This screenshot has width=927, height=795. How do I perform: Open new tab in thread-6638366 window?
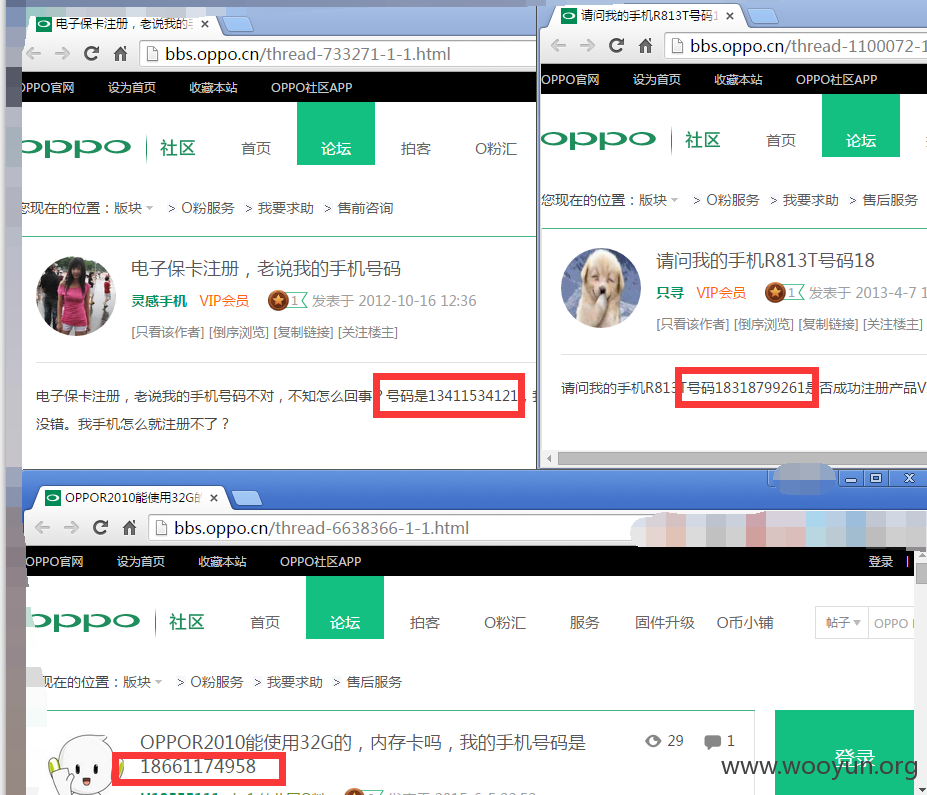[x=247, y=498]
